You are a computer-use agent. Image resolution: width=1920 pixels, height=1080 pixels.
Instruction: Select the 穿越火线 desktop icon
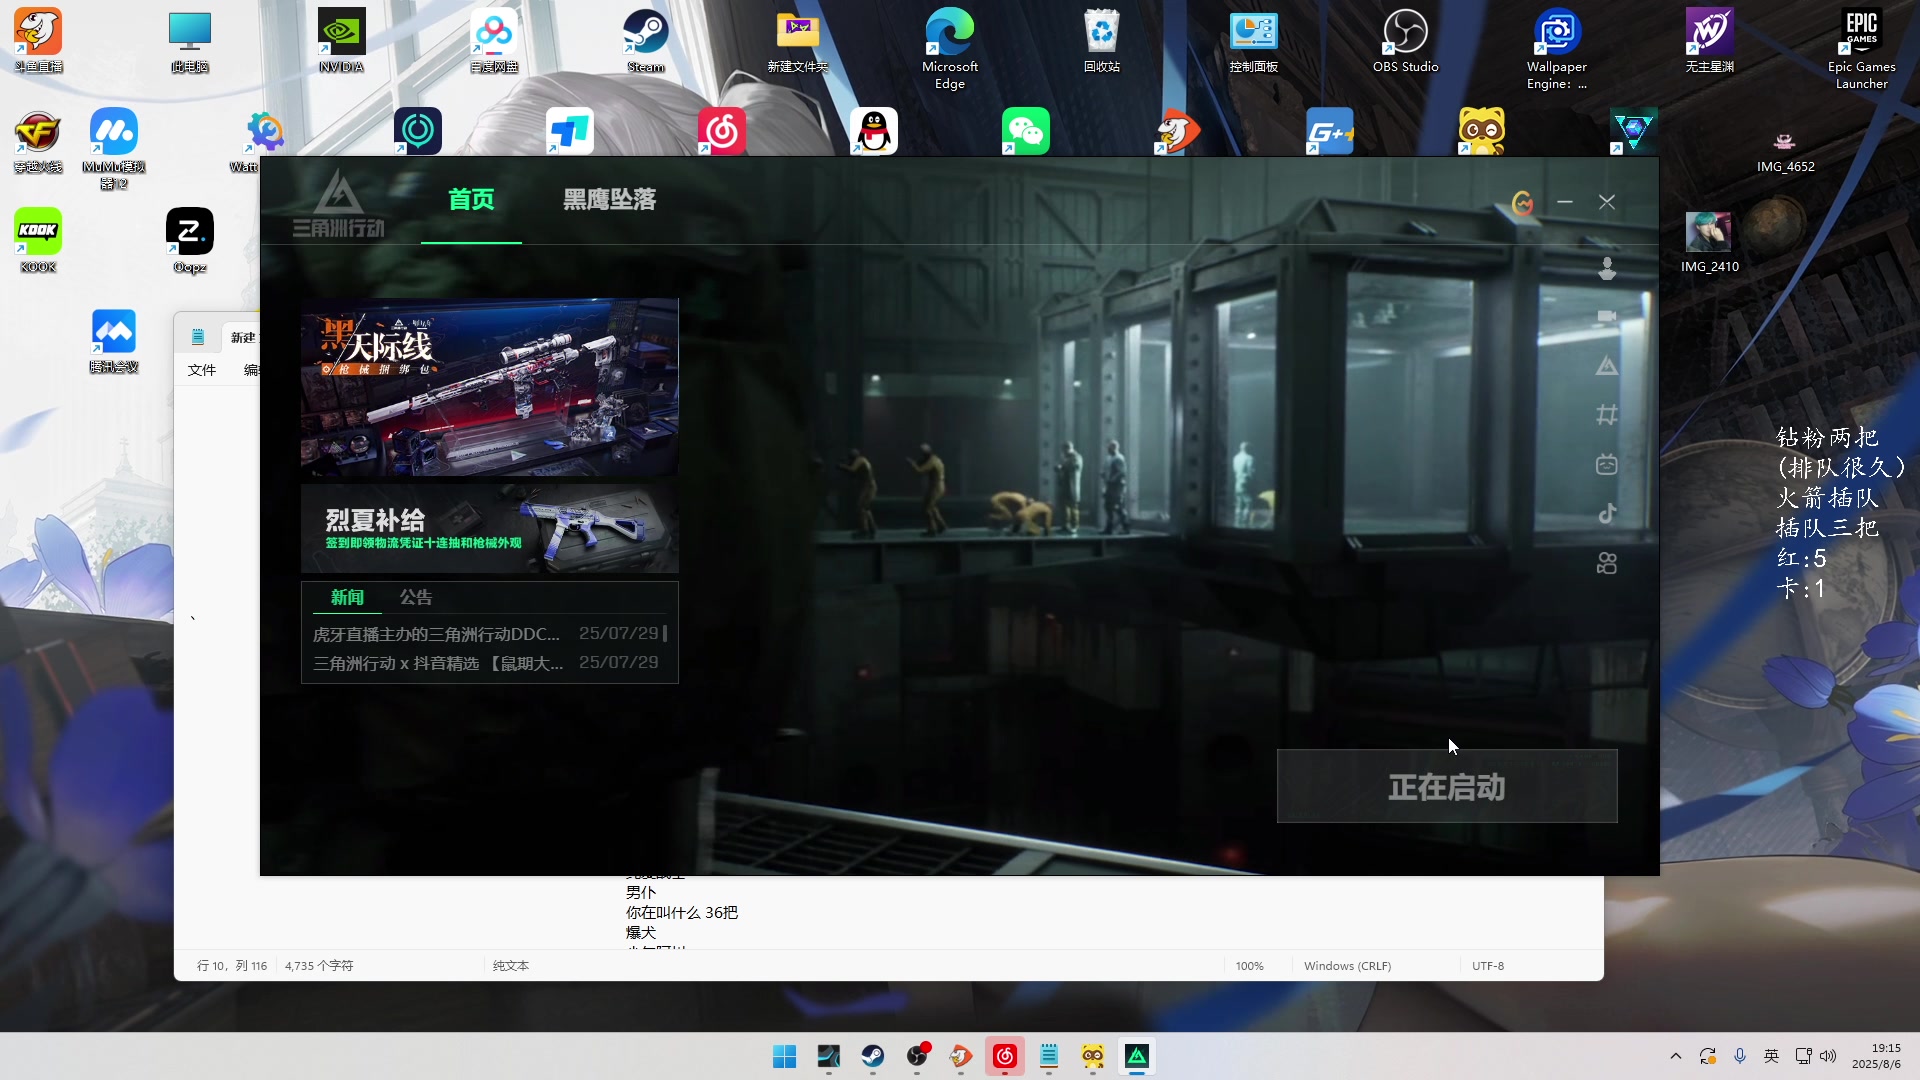click(x=38, y=141)
